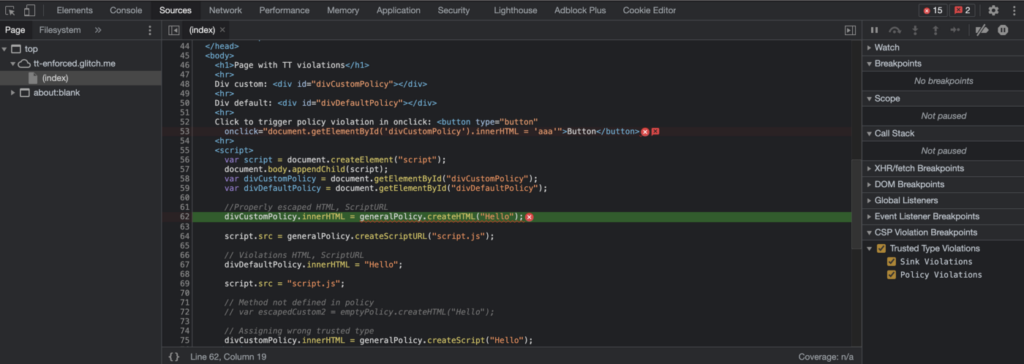
Task: Uncheck Trusted Type Violations checkbox
Action: [881, 248]
